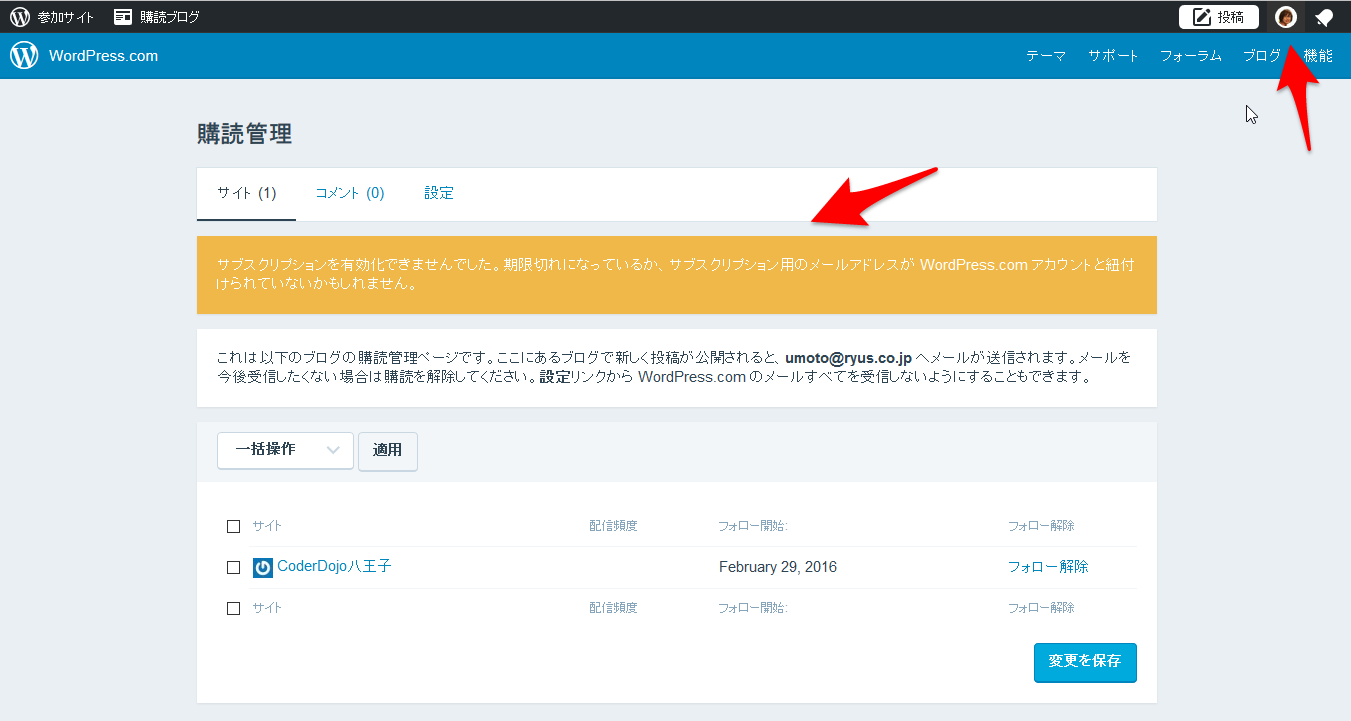
Task: Click the user avatar in admin bar
Action: pos(1286,17)
